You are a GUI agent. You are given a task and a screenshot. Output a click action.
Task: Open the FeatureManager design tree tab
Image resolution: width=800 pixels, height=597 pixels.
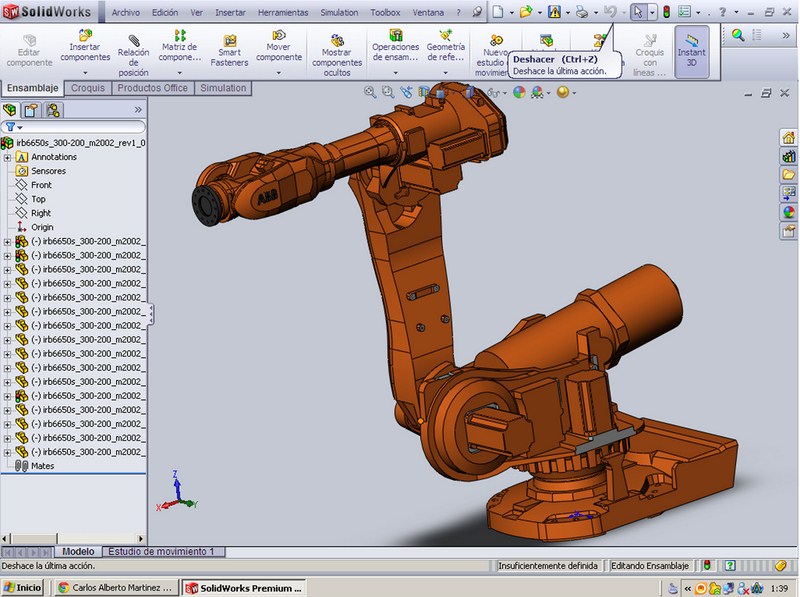coord(10,110)
